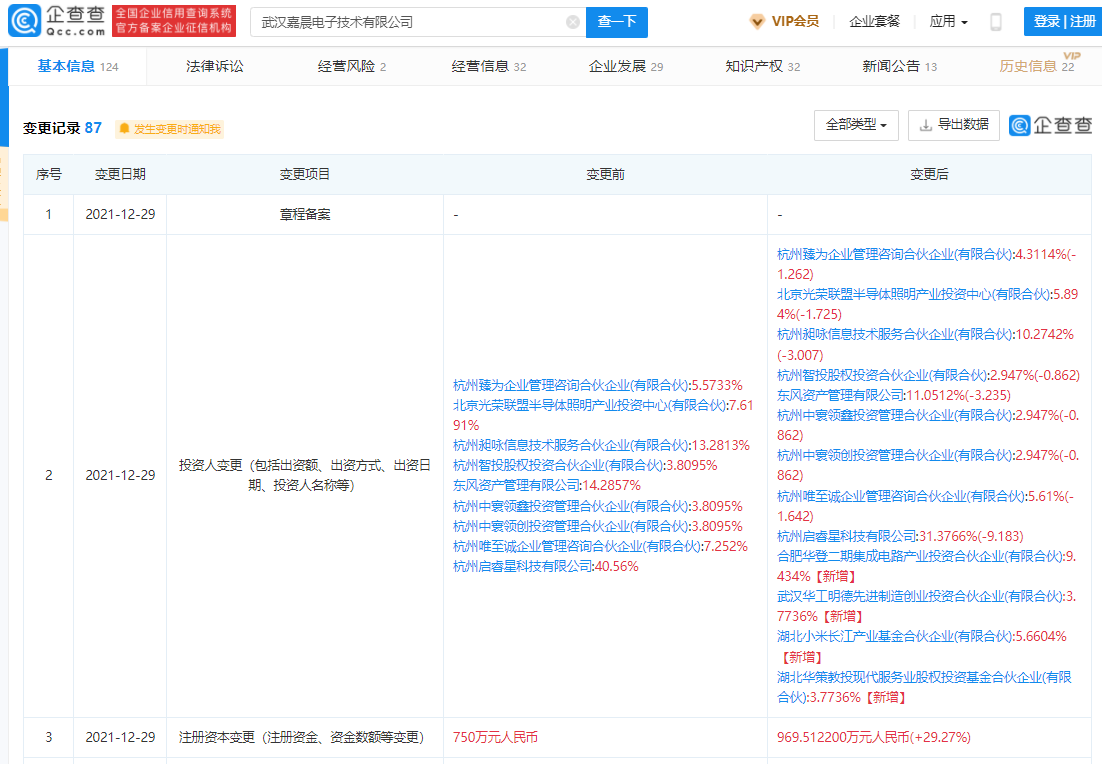This screenshot has width=1102, height=764.
Task: Click the 查一下 search button
Action: 617,22
